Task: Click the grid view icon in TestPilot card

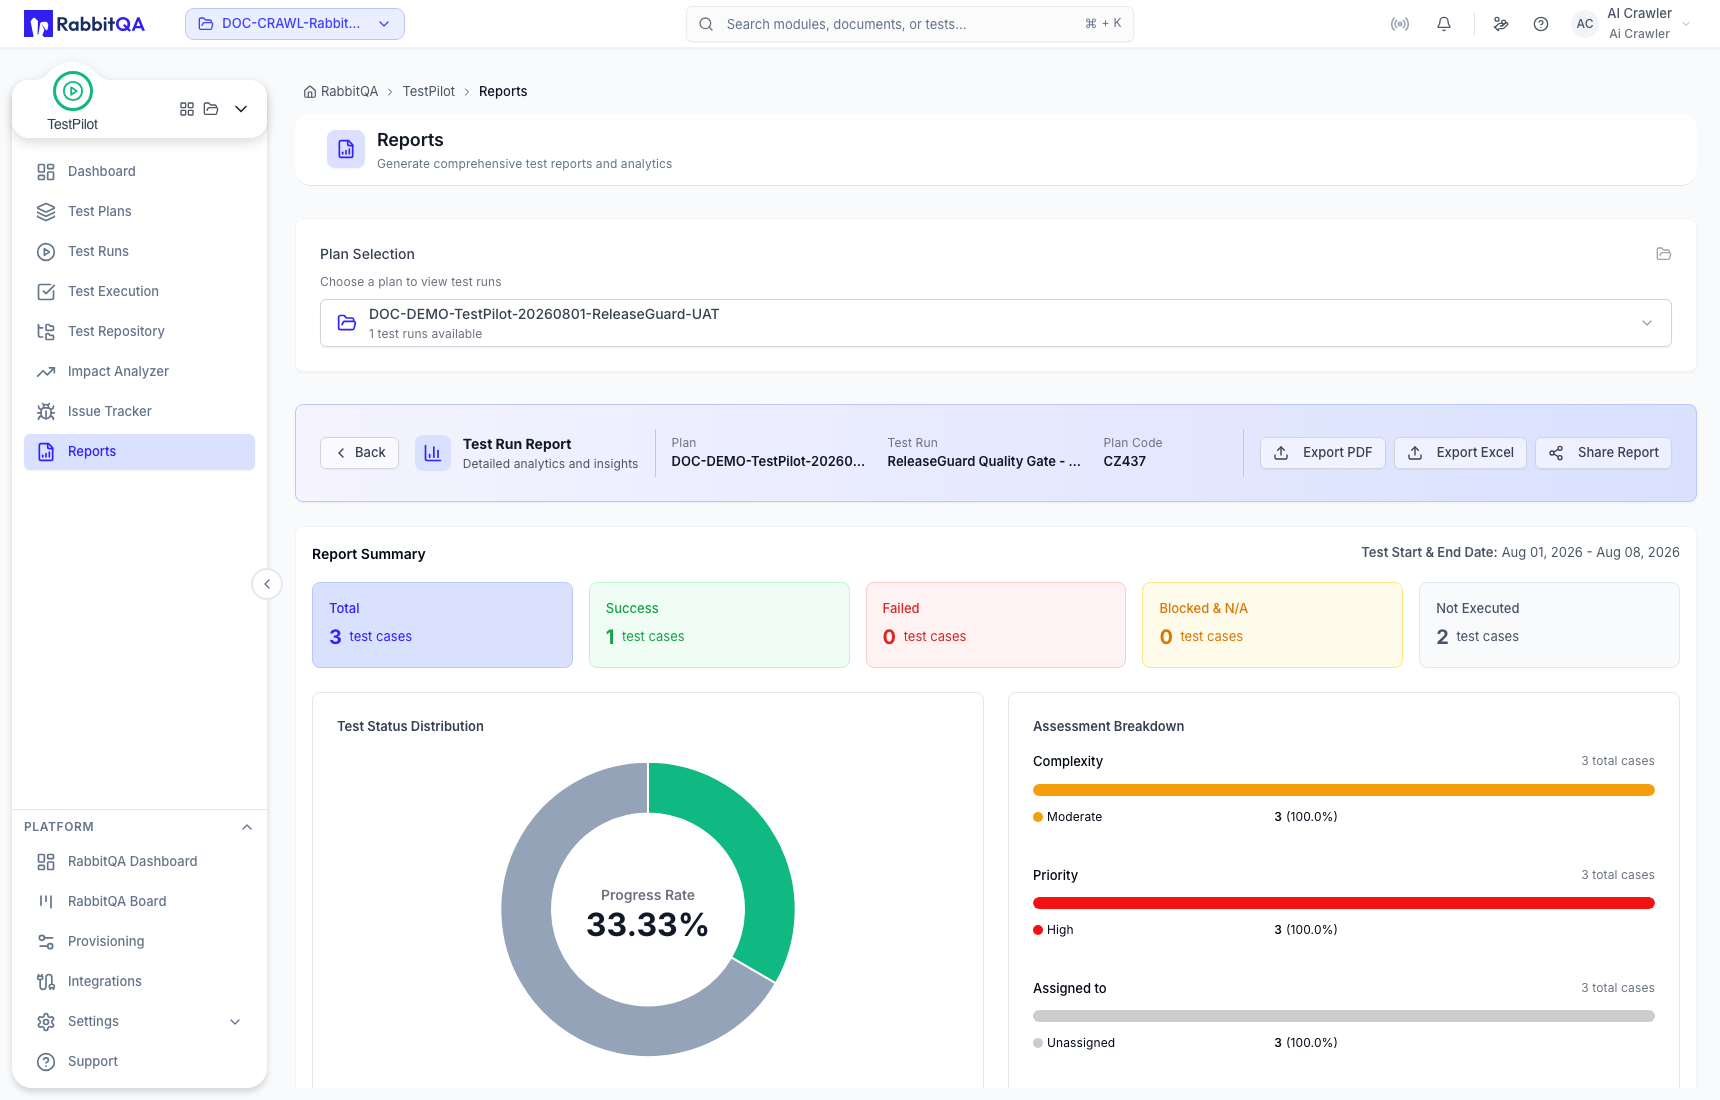Action: pos(187,109)
